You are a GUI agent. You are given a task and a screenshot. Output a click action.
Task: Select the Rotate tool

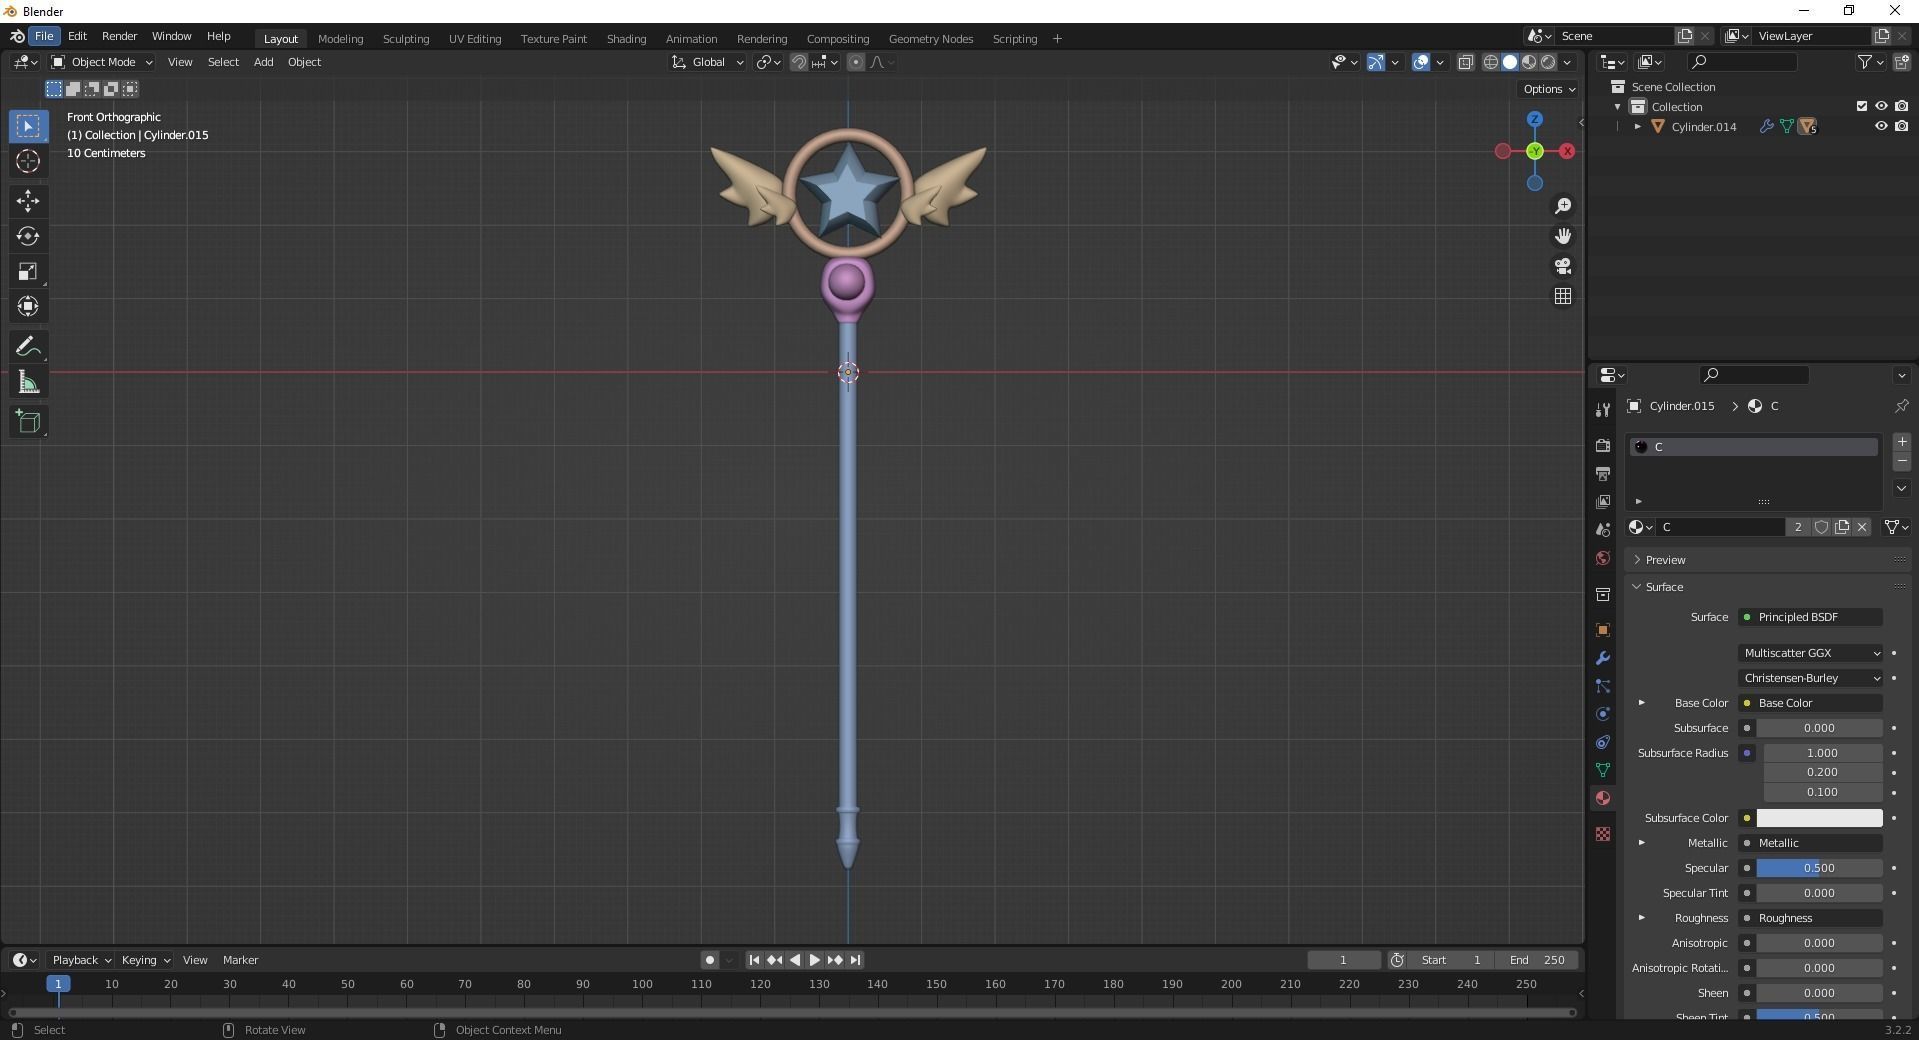pos(28,236)
